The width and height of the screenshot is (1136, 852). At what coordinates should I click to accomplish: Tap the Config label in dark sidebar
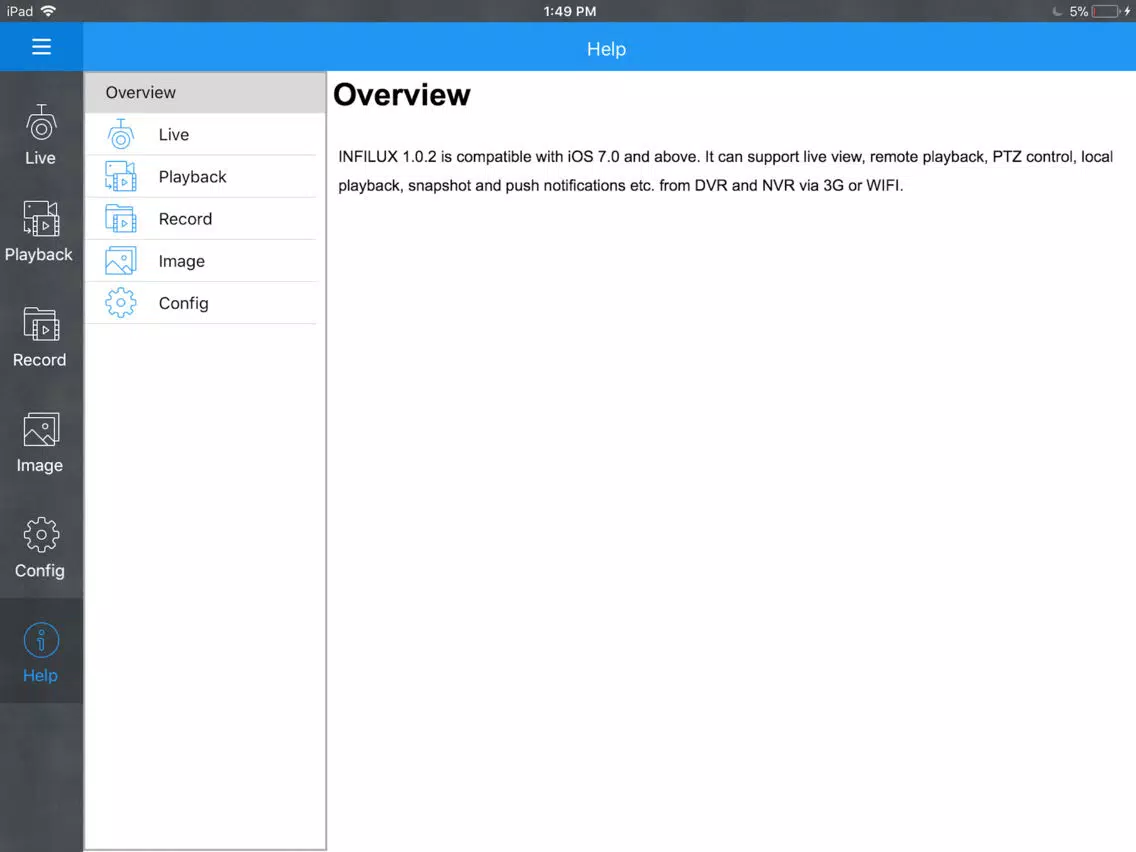(x=40, y=571)
